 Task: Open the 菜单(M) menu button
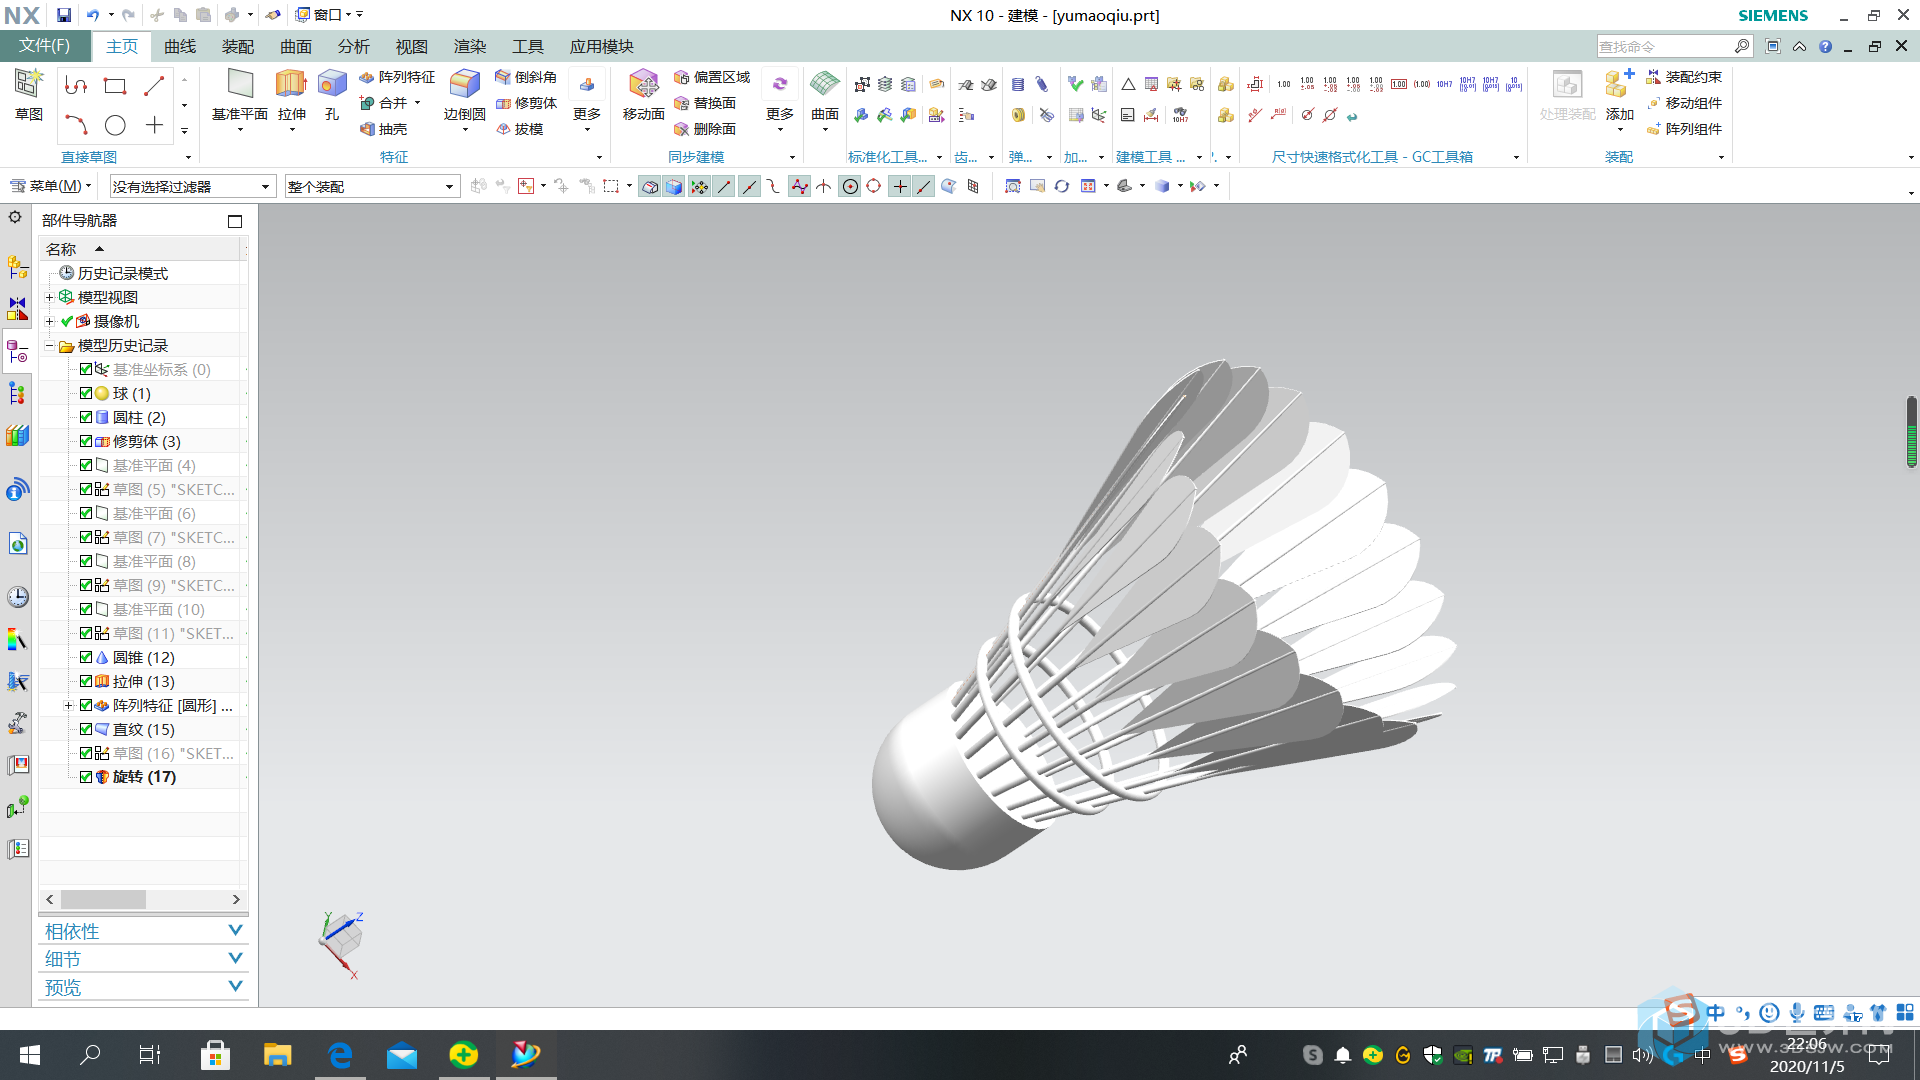51,186
